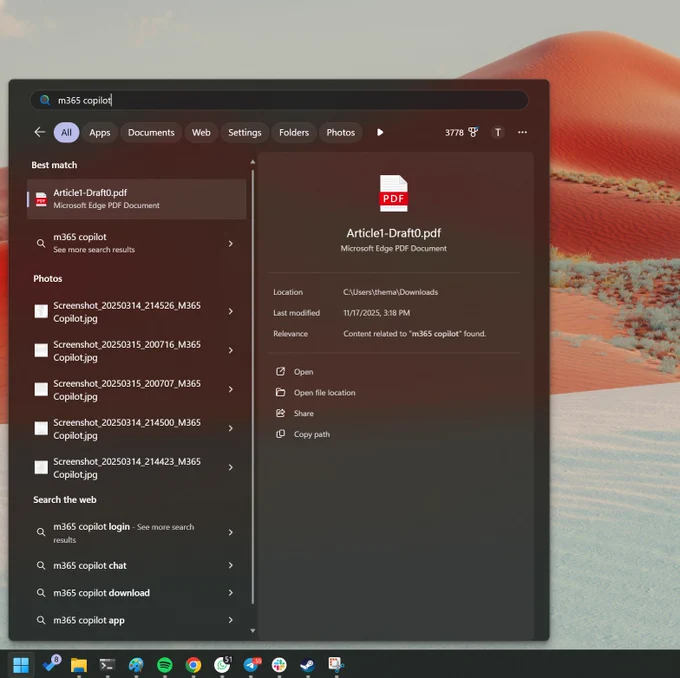The width and height of the screenshot is (680, 678).
Task: Expand Screenshot_20250315_200707_M365 Copilot.jpg chevron
Action: 231,390
